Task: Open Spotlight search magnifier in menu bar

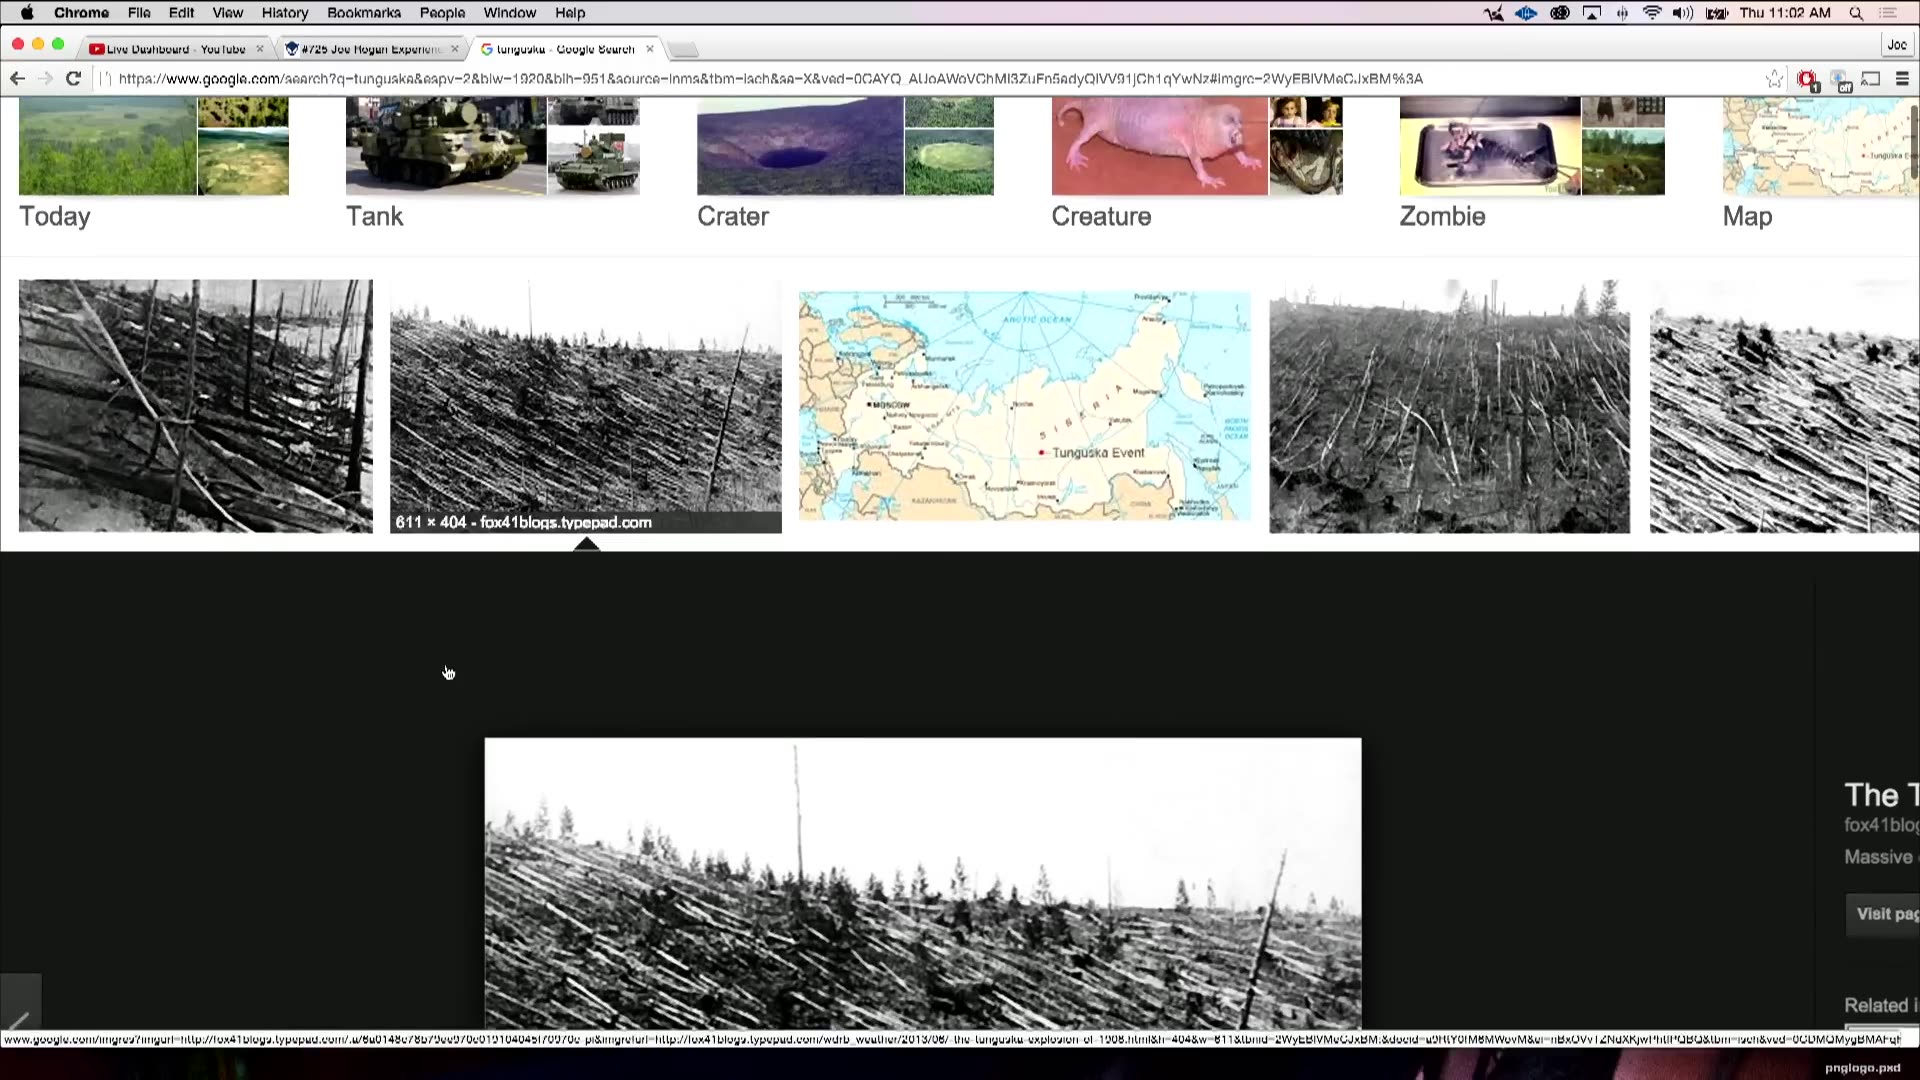Action: pyautogui.click(x=1856, y=13)
